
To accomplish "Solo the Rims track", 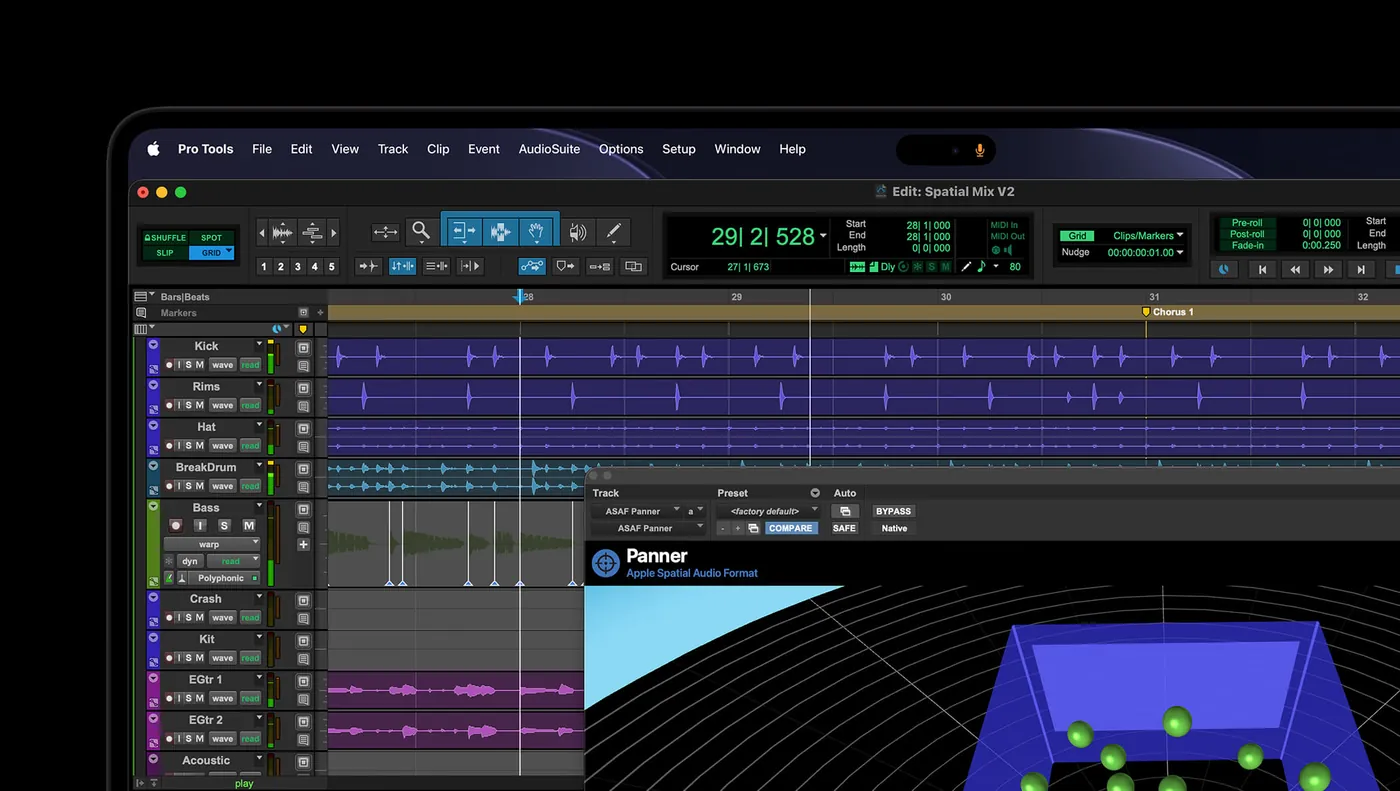I will click(188, 405).
